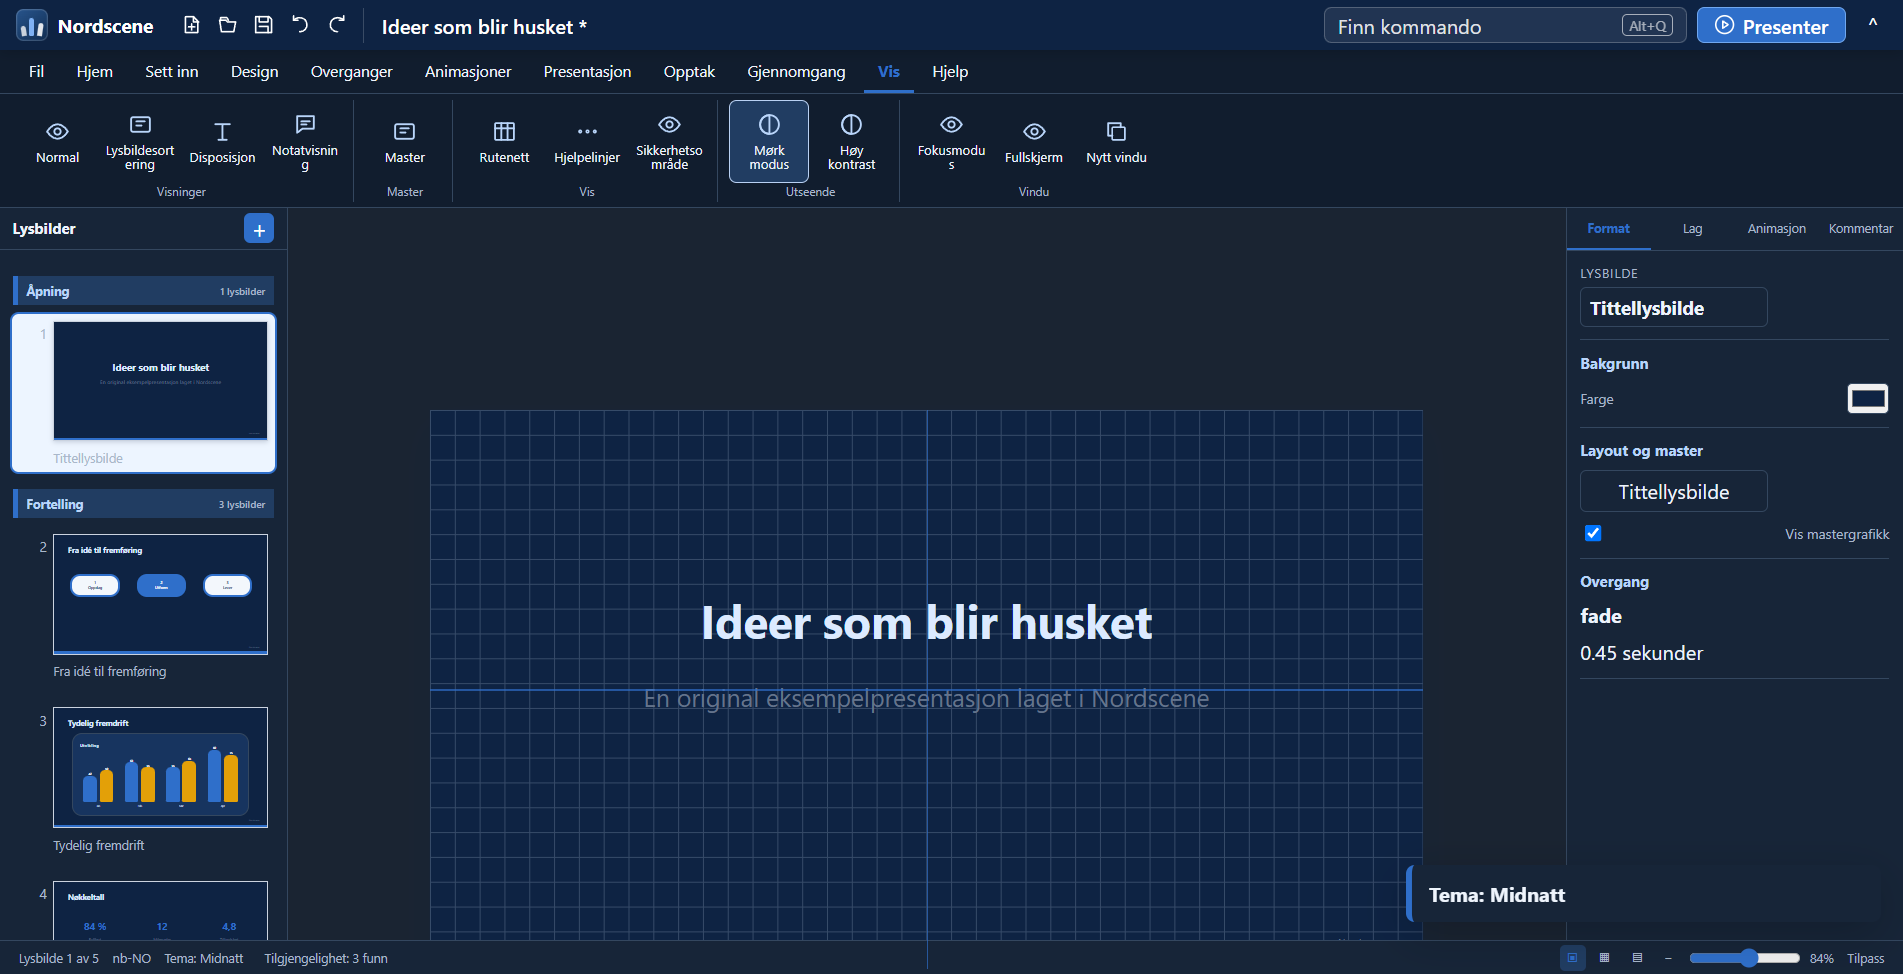Click the fade transition value

(x=1601, y=616)
